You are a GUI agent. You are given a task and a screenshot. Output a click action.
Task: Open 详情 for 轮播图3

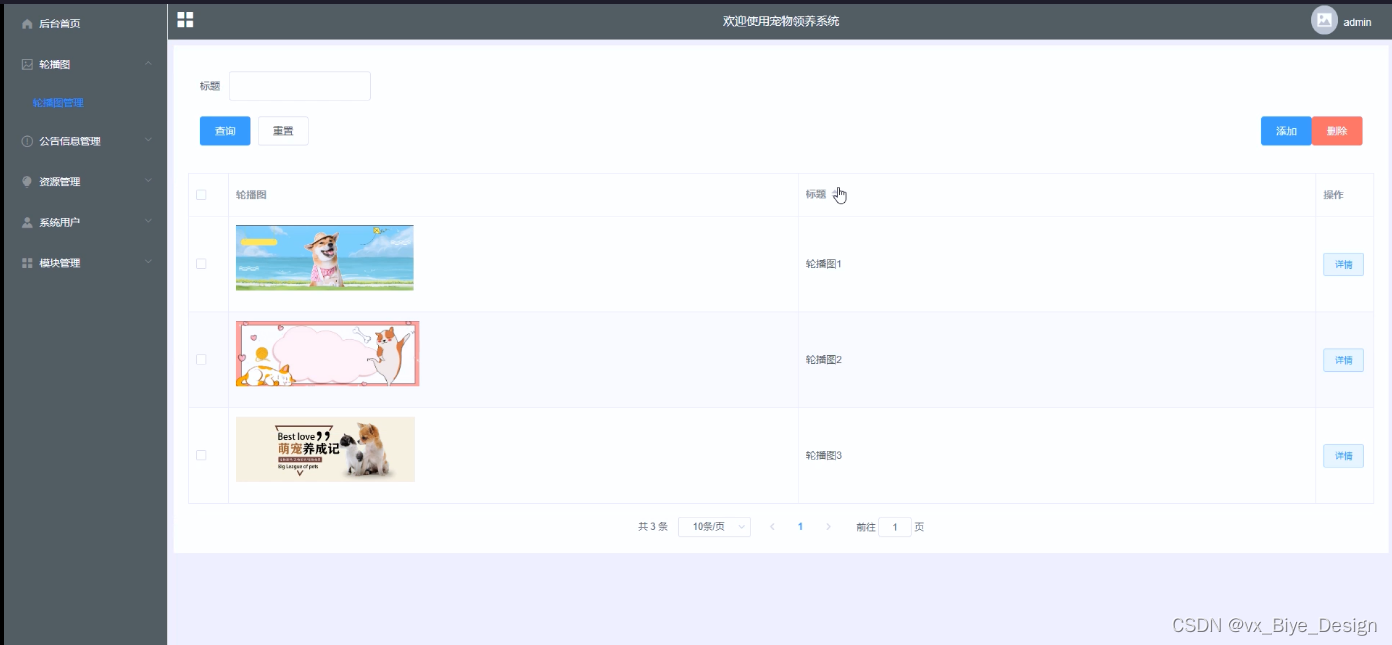1343,456
